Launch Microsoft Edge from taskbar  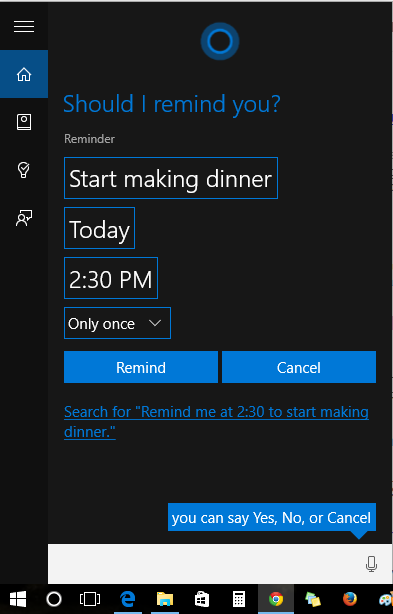click(x=127, y=599)
